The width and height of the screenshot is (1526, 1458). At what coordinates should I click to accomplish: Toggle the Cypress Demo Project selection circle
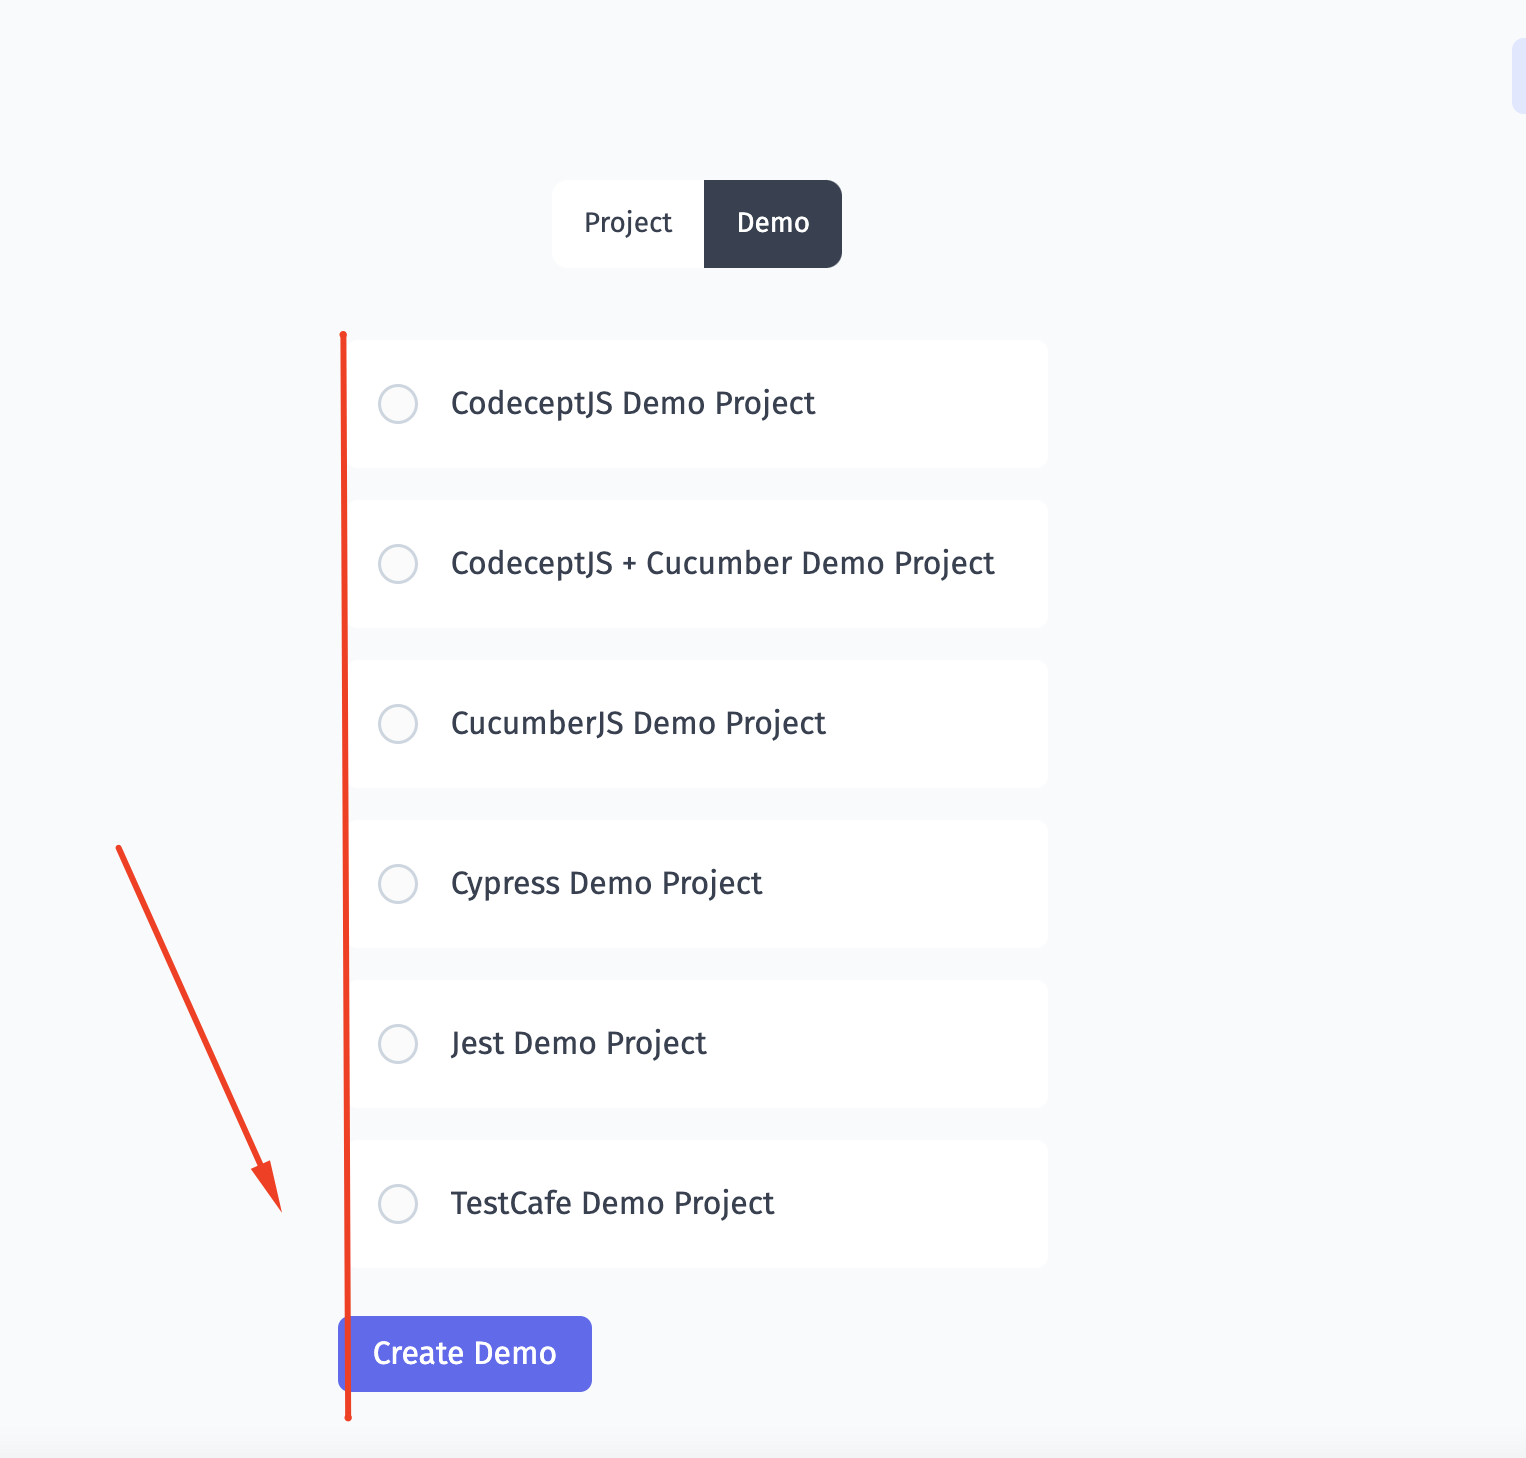pos(398,884)
